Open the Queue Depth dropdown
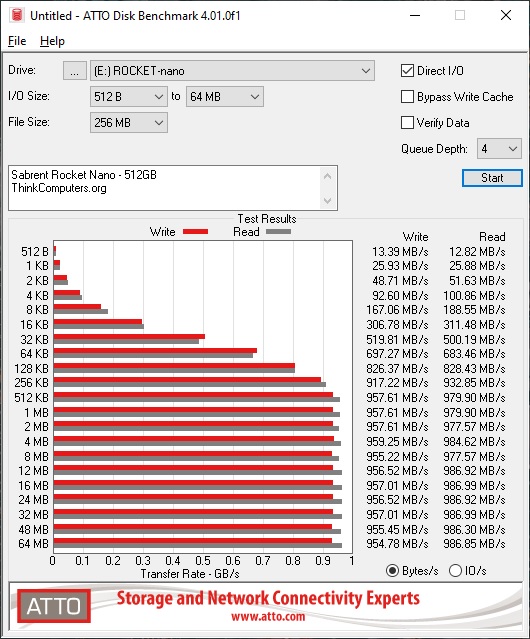This screenshot has height=639, width=530. (499, 149)
